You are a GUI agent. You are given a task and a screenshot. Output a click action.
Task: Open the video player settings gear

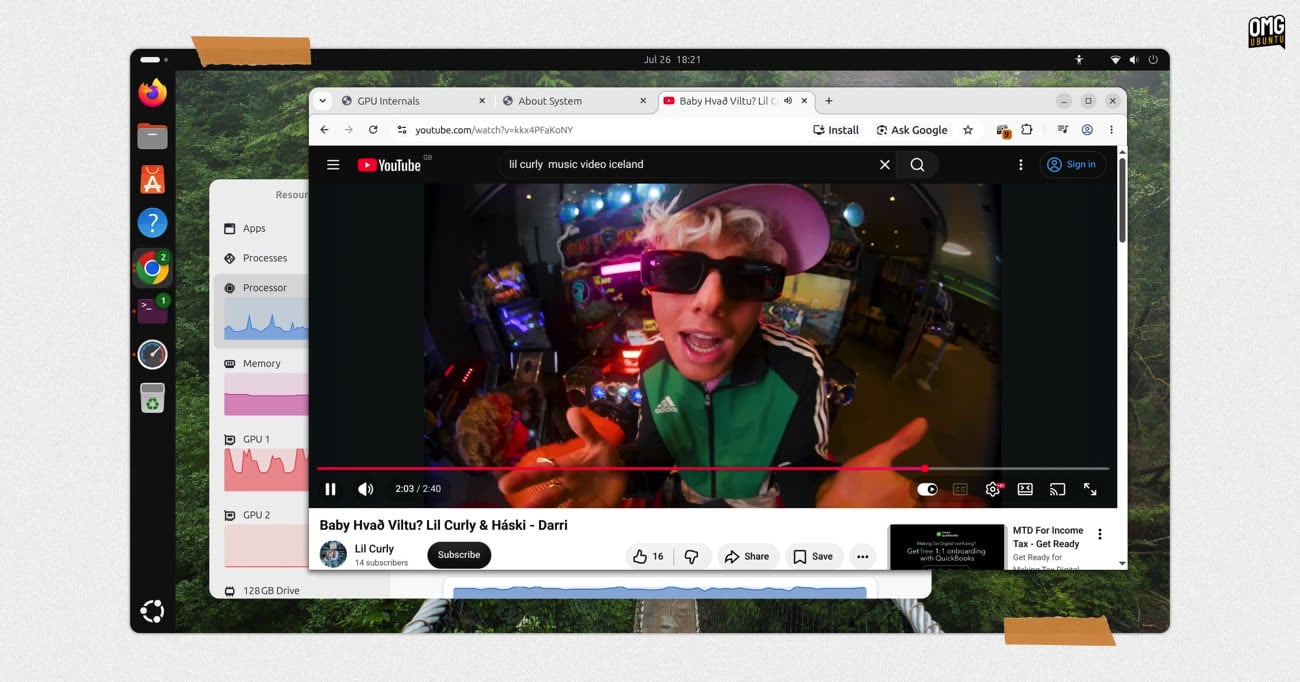[993, 489]
